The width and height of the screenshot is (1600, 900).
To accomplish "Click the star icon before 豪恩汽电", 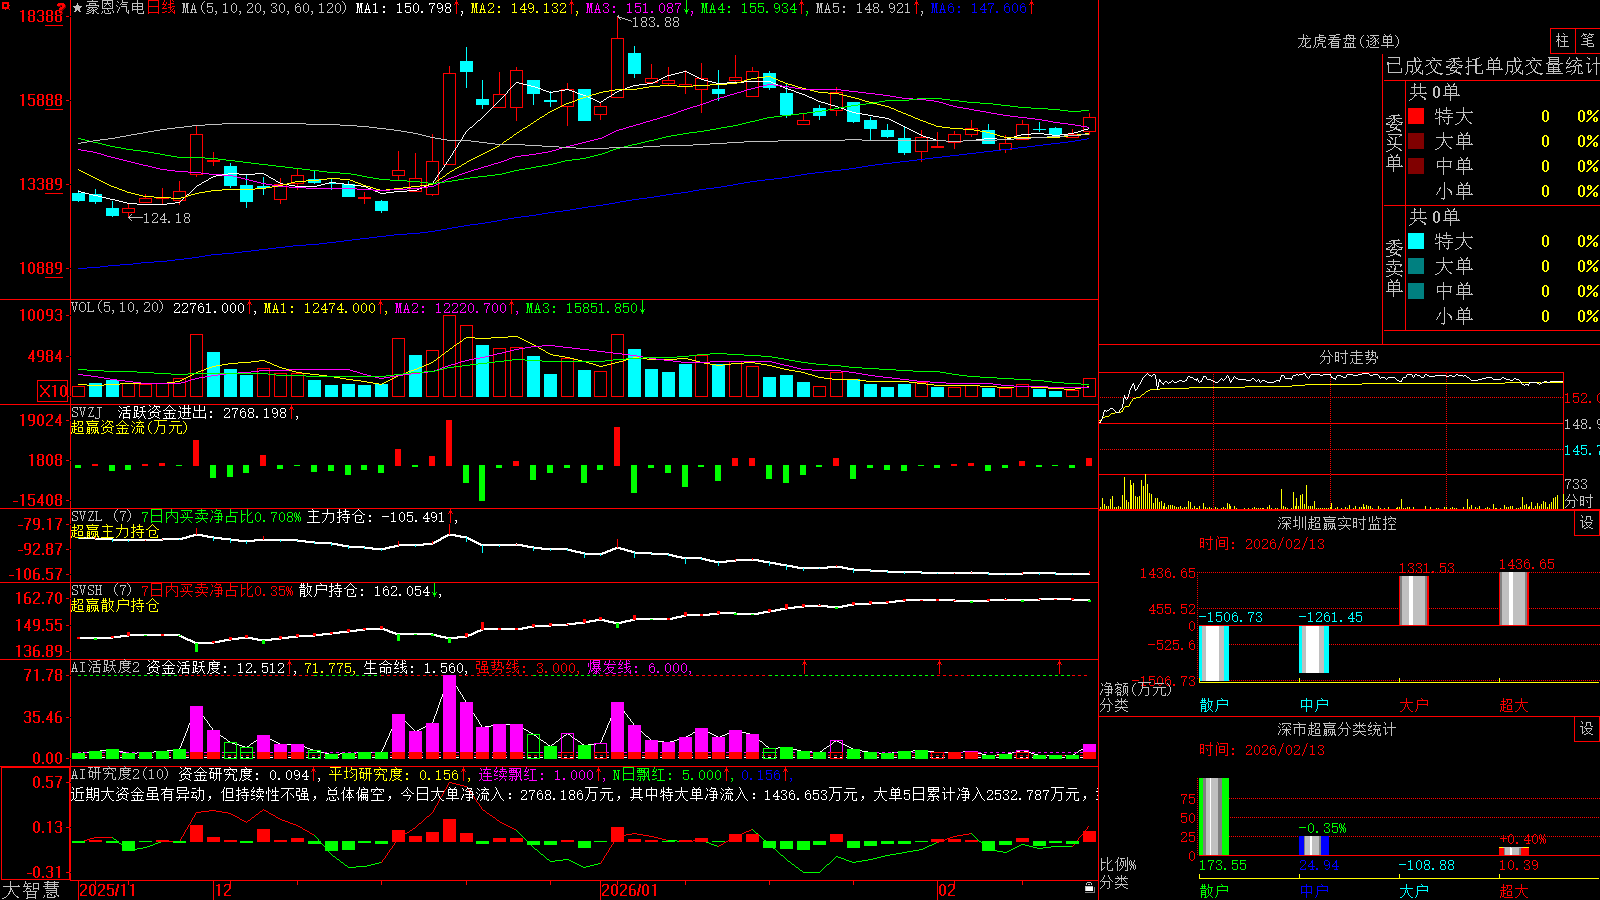I will coord(78,8).
